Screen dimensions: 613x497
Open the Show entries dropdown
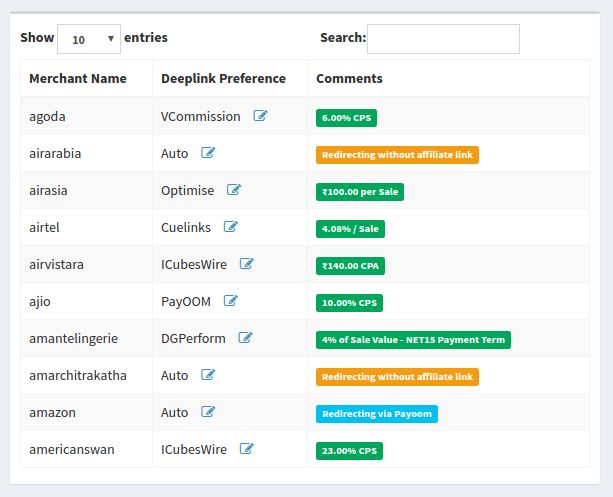coord(89,39)
